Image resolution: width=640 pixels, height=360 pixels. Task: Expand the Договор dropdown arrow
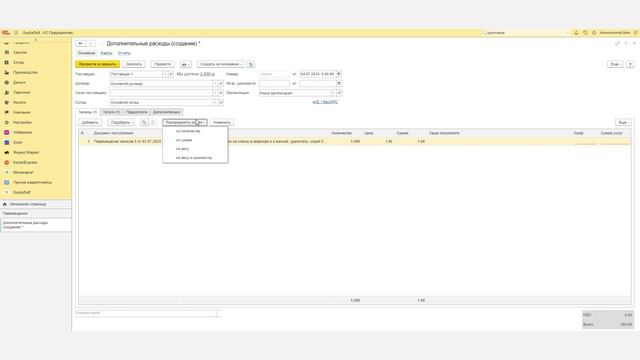[215, 84]
